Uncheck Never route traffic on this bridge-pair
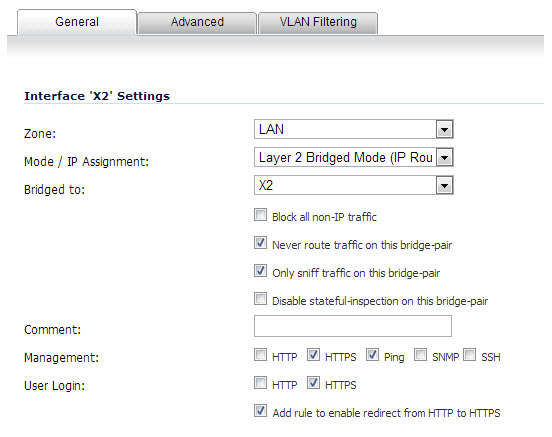Image resolution: width=552 pixels, height=437 pixels. pyautogui.click(x=261, y=243)
